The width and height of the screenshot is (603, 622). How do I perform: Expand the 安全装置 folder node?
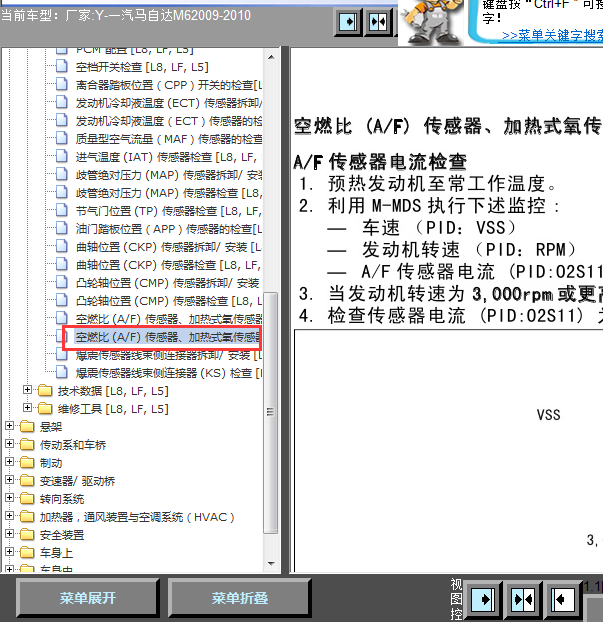pos(9,534)
